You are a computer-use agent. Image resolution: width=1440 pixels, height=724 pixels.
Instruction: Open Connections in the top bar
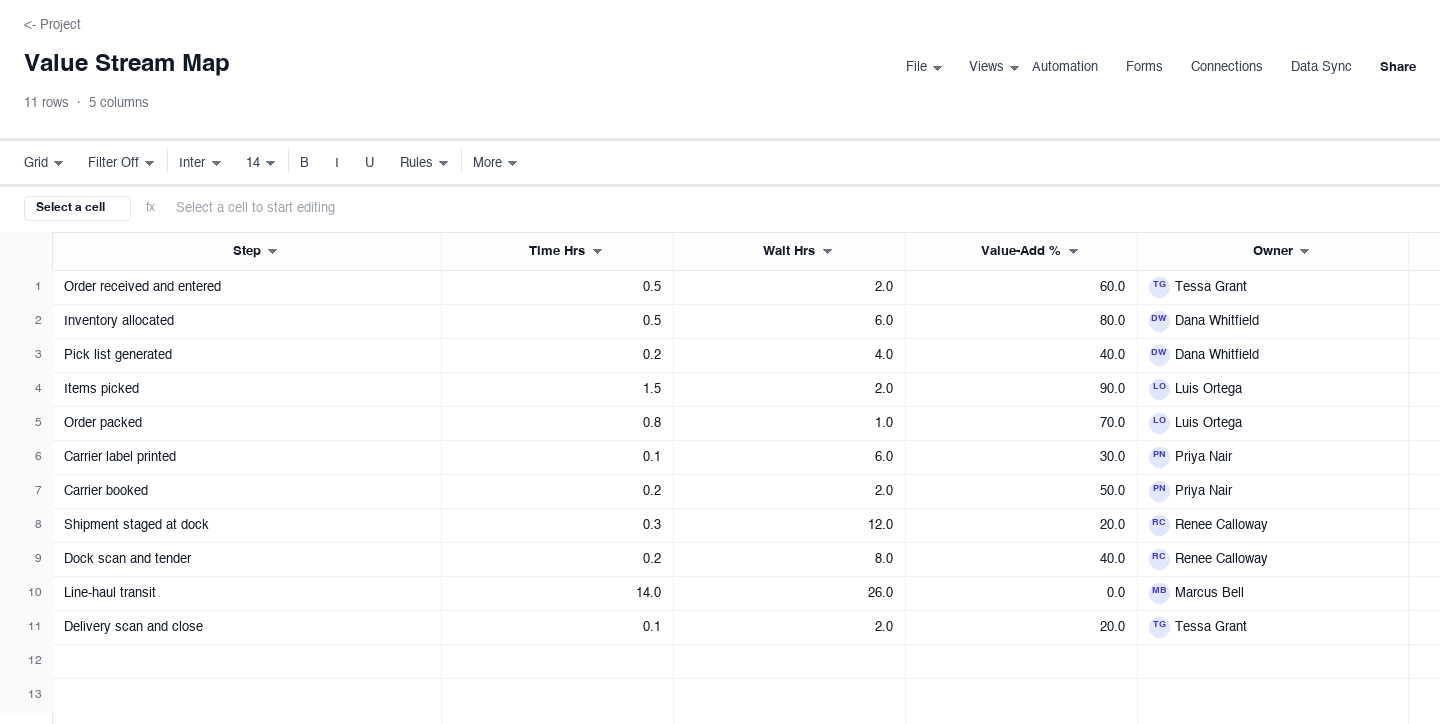tap(1227, 67)
